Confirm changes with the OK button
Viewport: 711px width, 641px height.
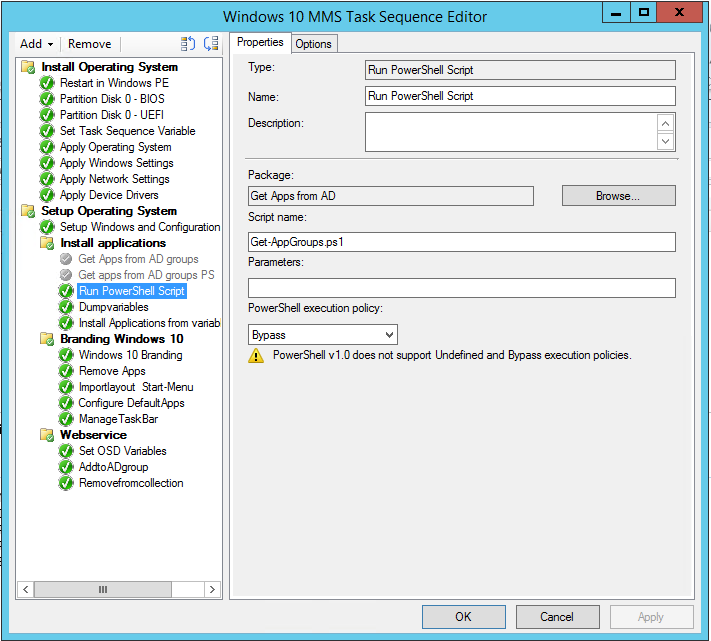pyautogui.click(x=463, y=617)
